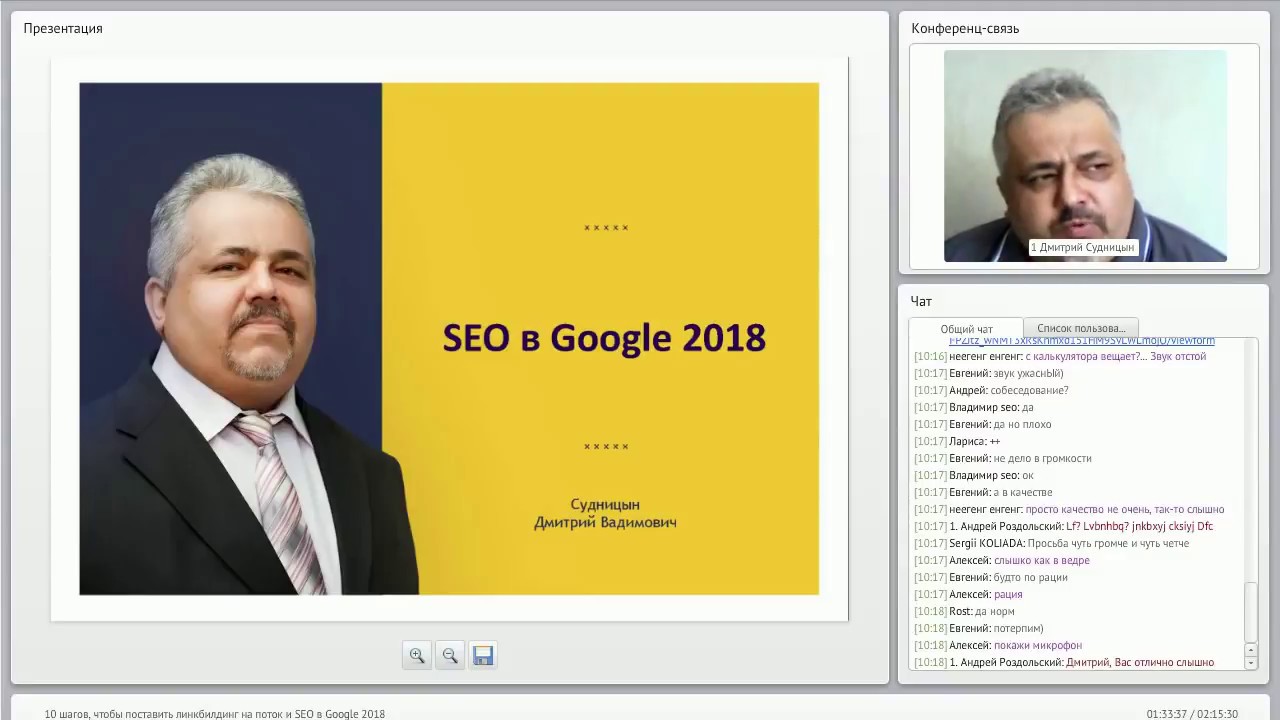This screenshot has width=1280, height=720.
Task: Click the presenter webcam video
Action: point(1085,156)
